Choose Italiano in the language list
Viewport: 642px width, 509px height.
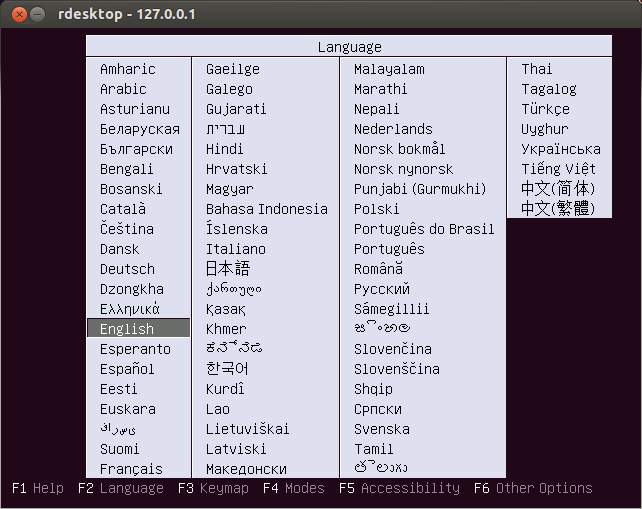tap(235, 249)
